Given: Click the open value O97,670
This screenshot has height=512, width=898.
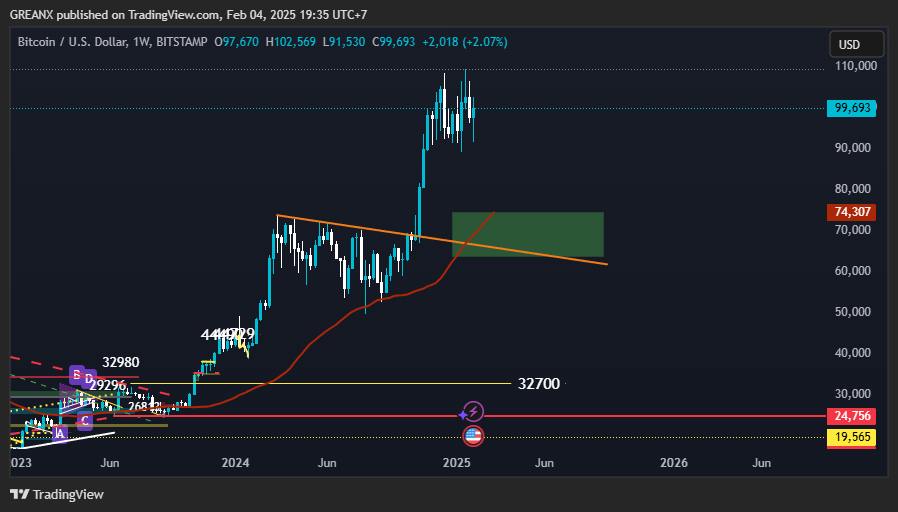Looking at the screenshot, I should [x=237, y=42].
